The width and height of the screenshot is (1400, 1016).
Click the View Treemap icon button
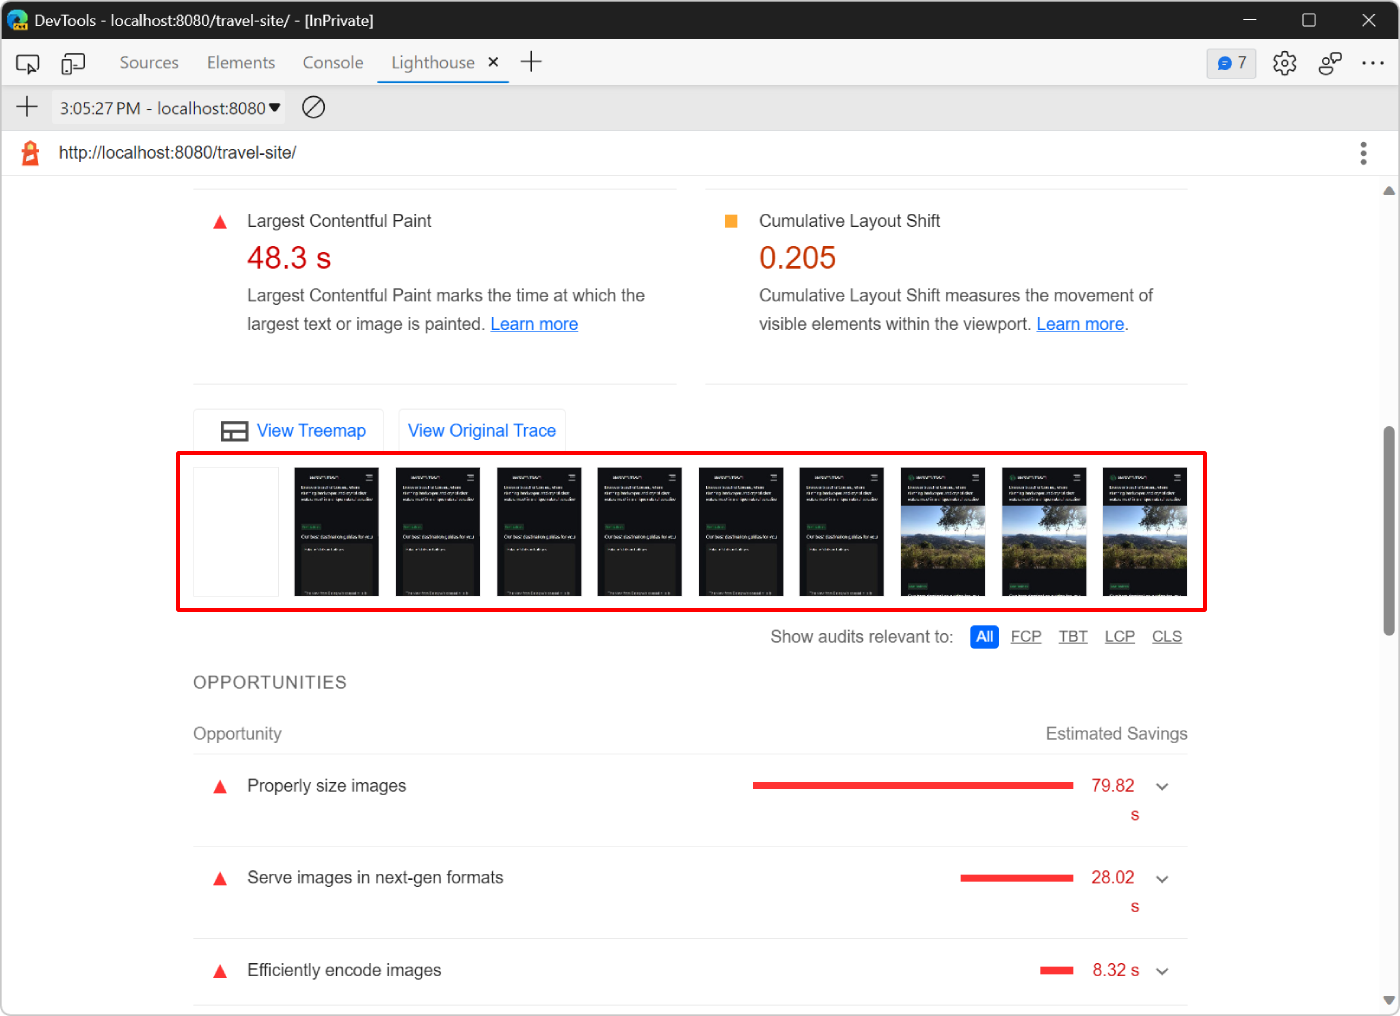(234, 430)
